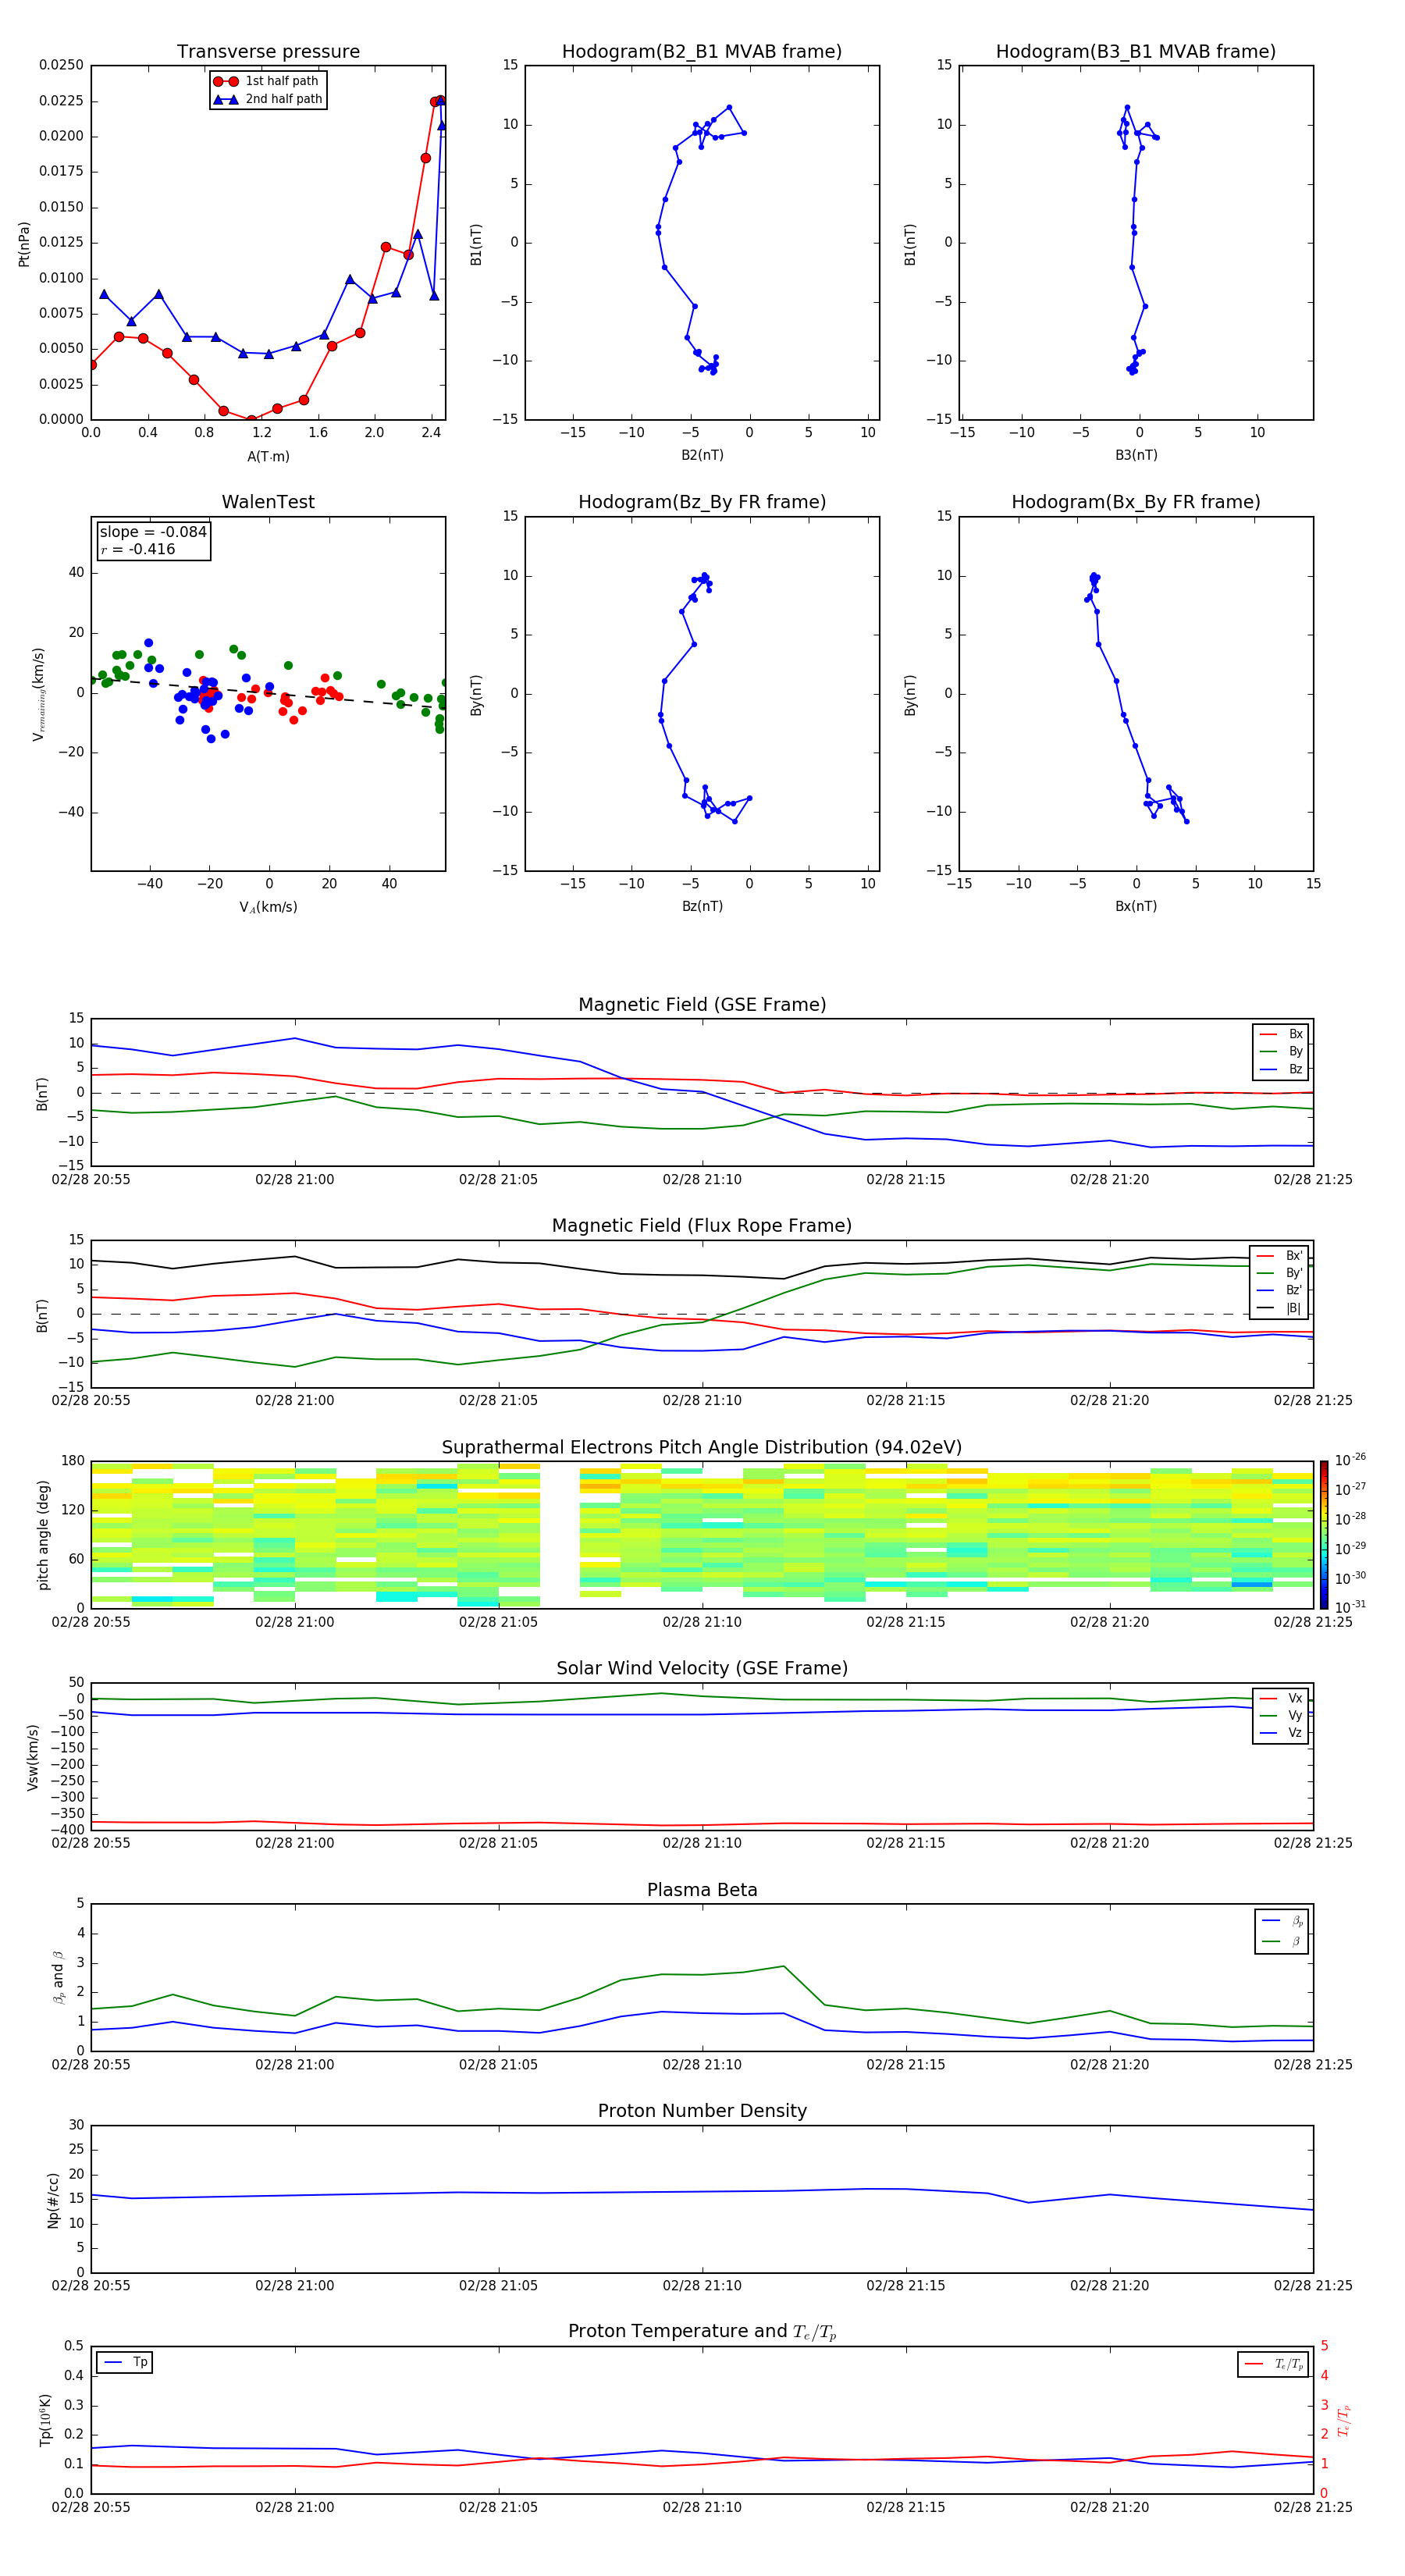This screenshot has width=1405, height=2576.
Task: Select the β entry in Plasma Beta legend
Action: (x=1282, y=1941)
